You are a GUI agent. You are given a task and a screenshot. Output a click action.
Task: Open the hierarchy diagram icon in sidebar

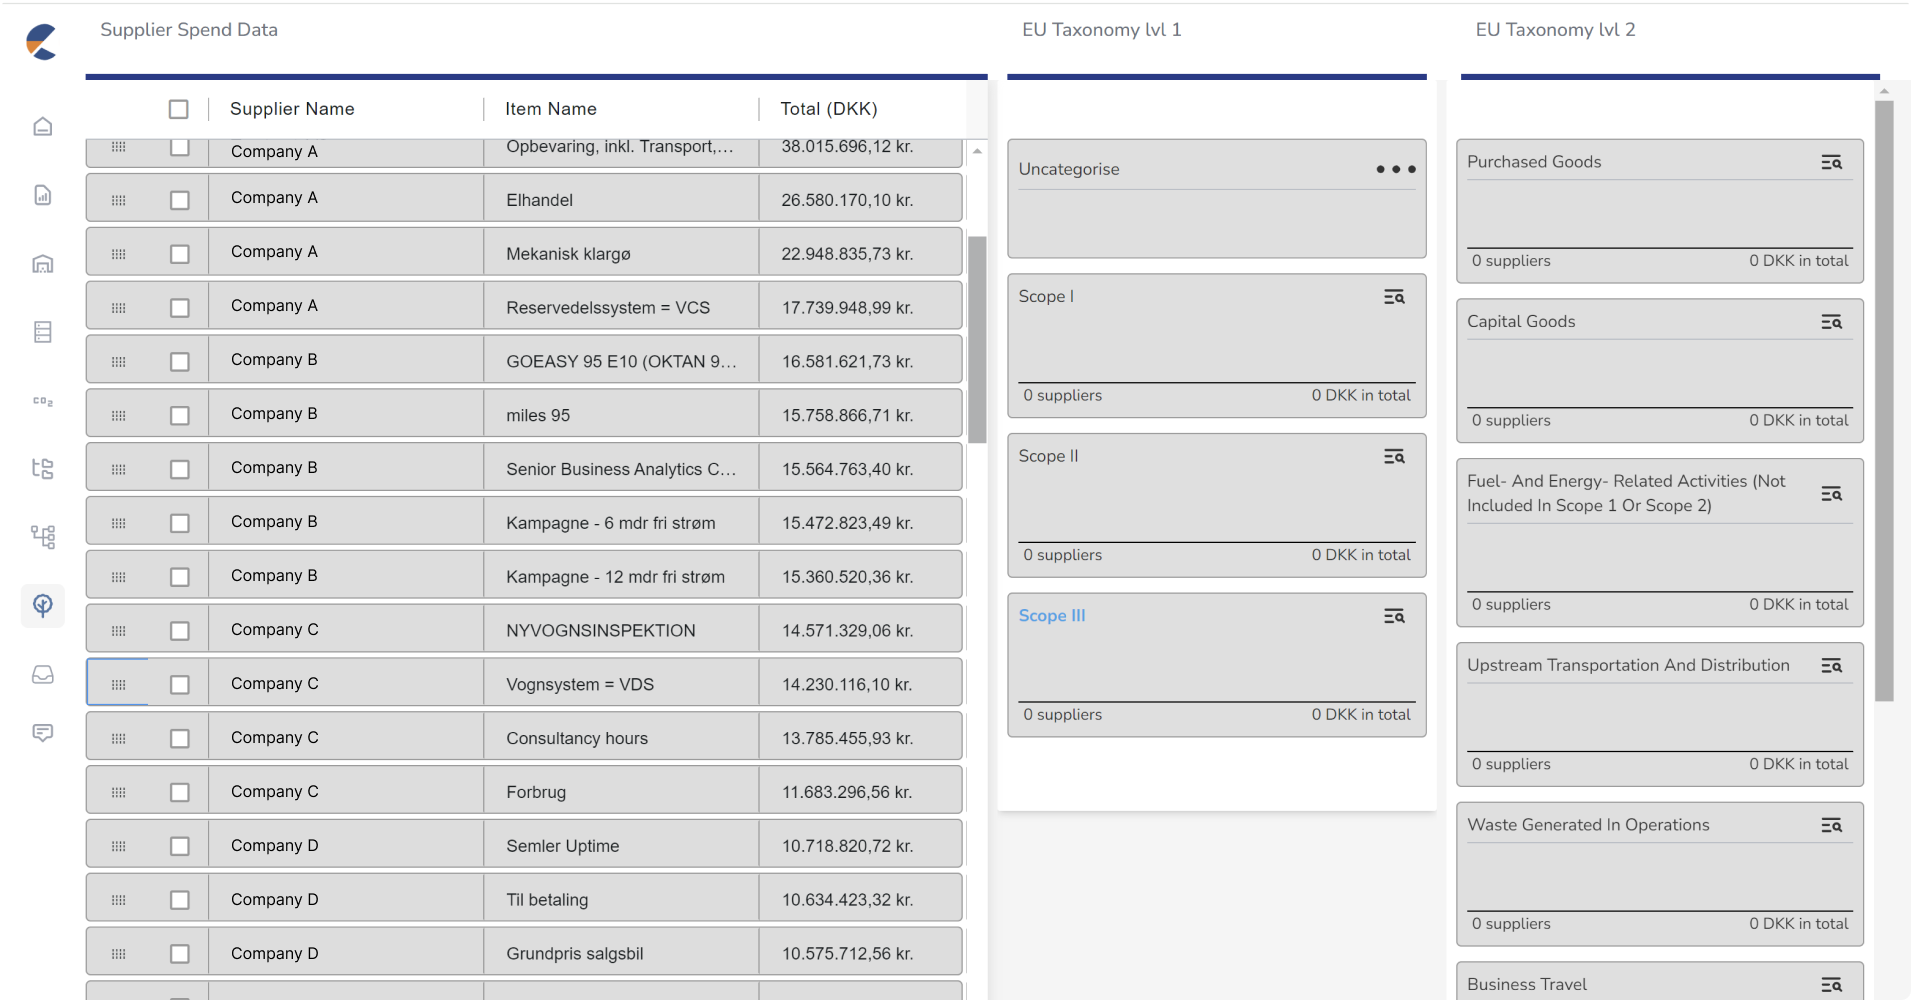click(x=43, y=537)
